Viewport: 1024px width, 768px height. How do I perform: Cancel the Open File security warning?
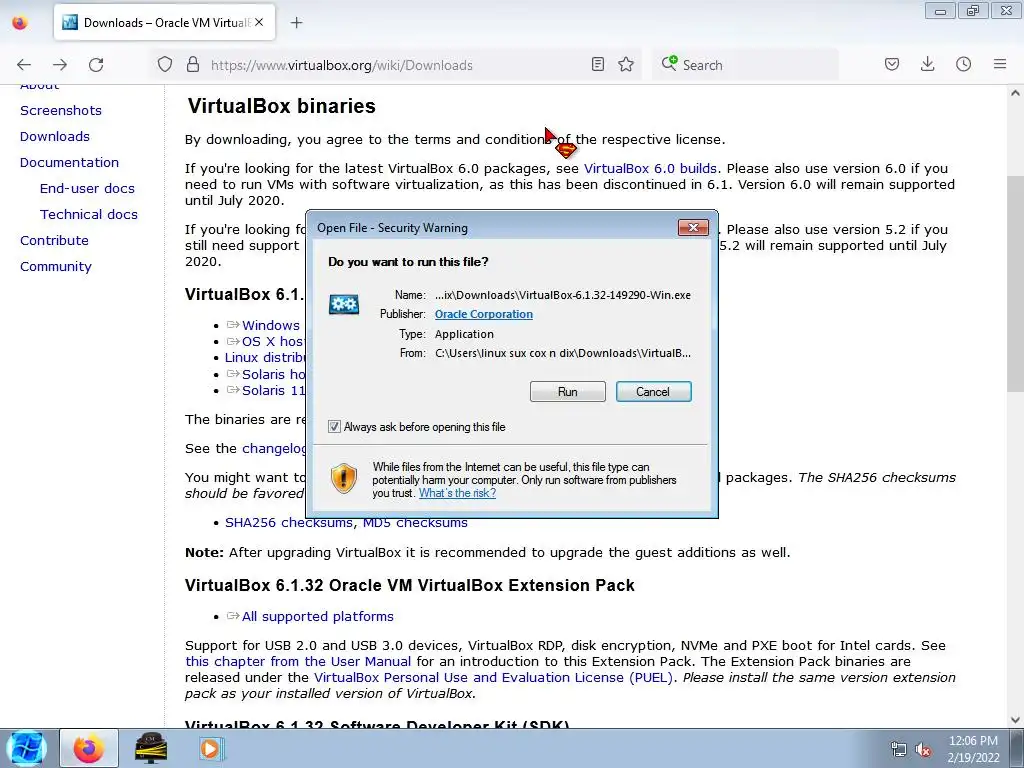coord(653,392)
